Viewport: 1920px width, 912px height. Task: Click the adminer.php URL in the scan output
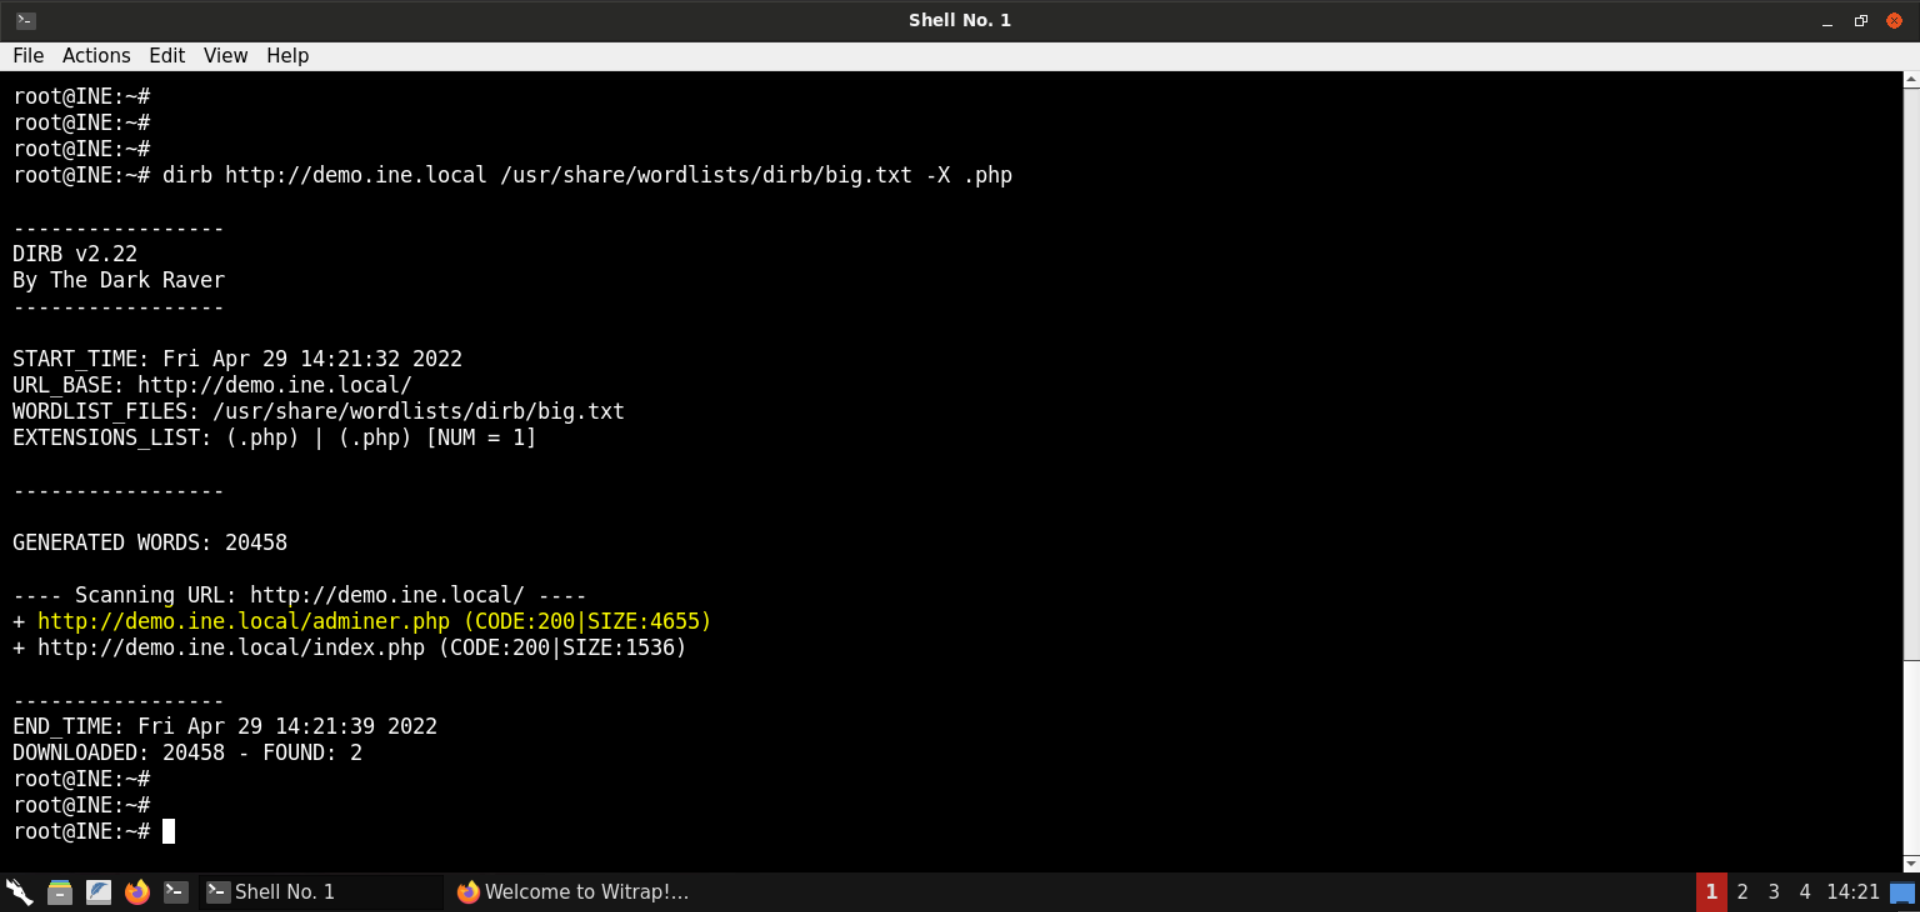(242, 621)
